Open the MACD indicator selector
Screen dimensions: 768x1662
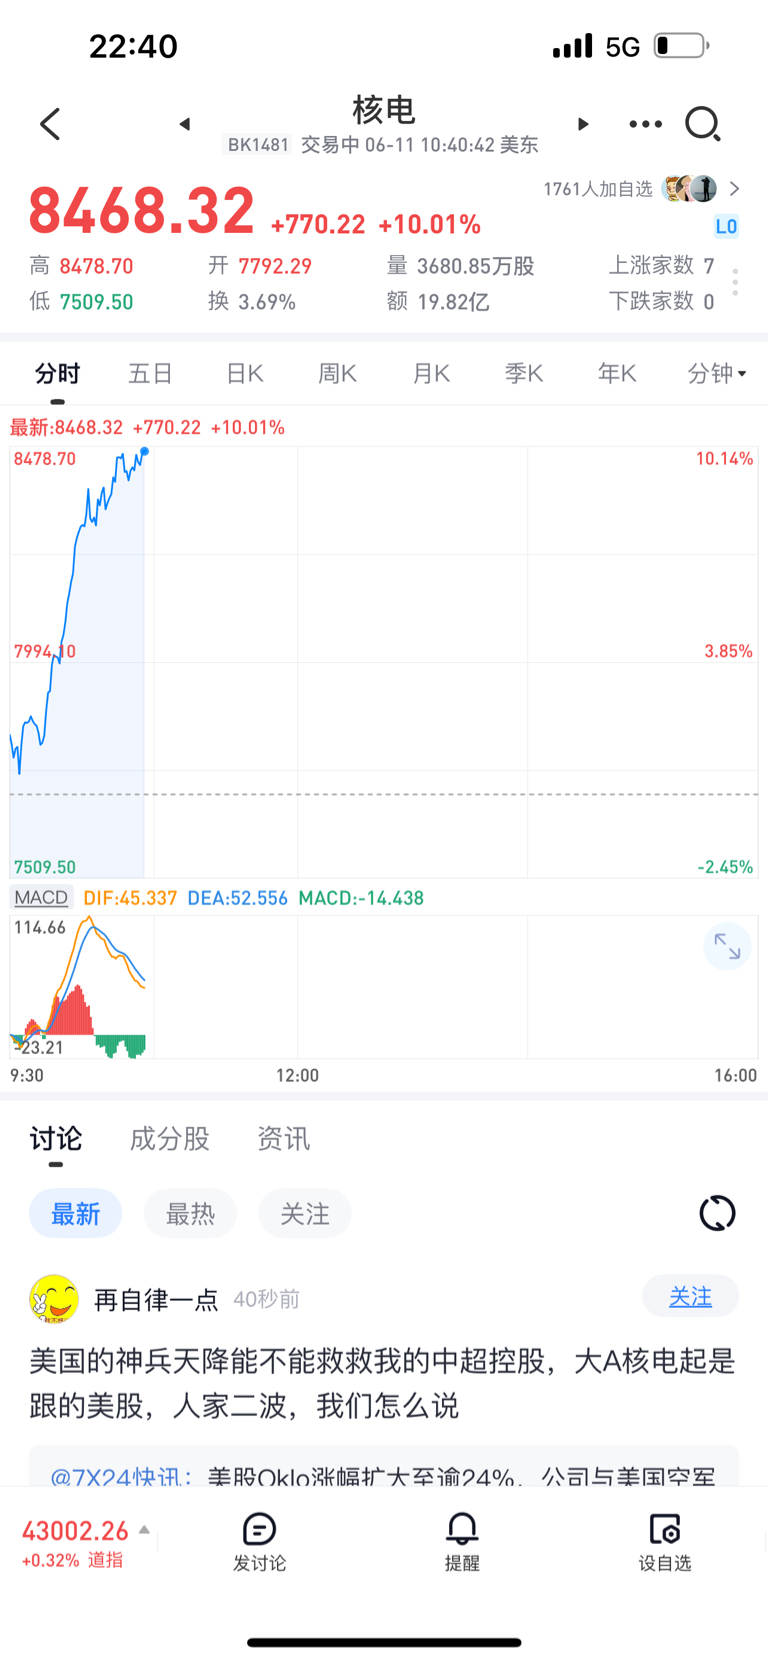(41, 897)
